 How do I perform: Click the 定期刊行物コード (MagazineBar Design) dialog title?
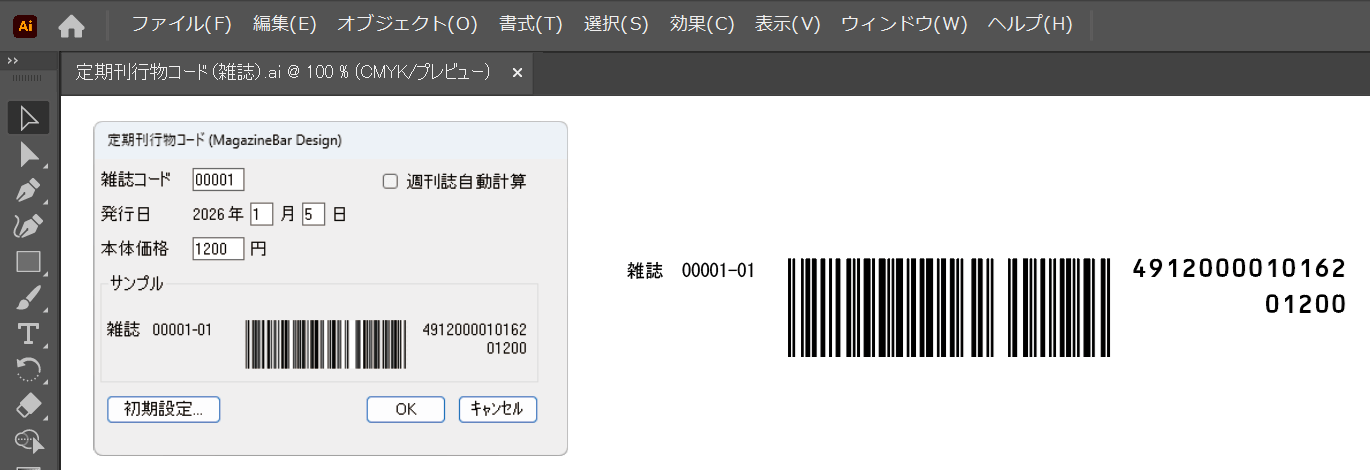point(225,141)
